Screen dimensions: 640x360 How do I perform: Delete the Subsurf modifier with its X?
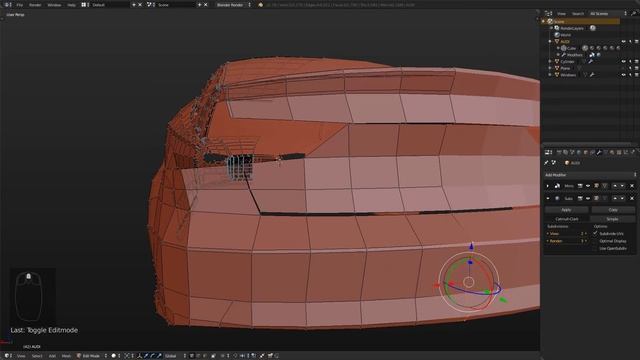(x=632, y=198)
